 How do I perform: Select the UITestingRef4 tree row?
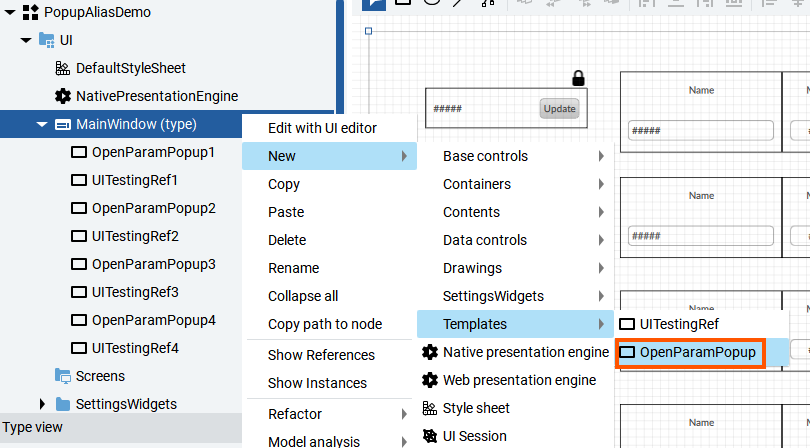(x=121, y=348)
